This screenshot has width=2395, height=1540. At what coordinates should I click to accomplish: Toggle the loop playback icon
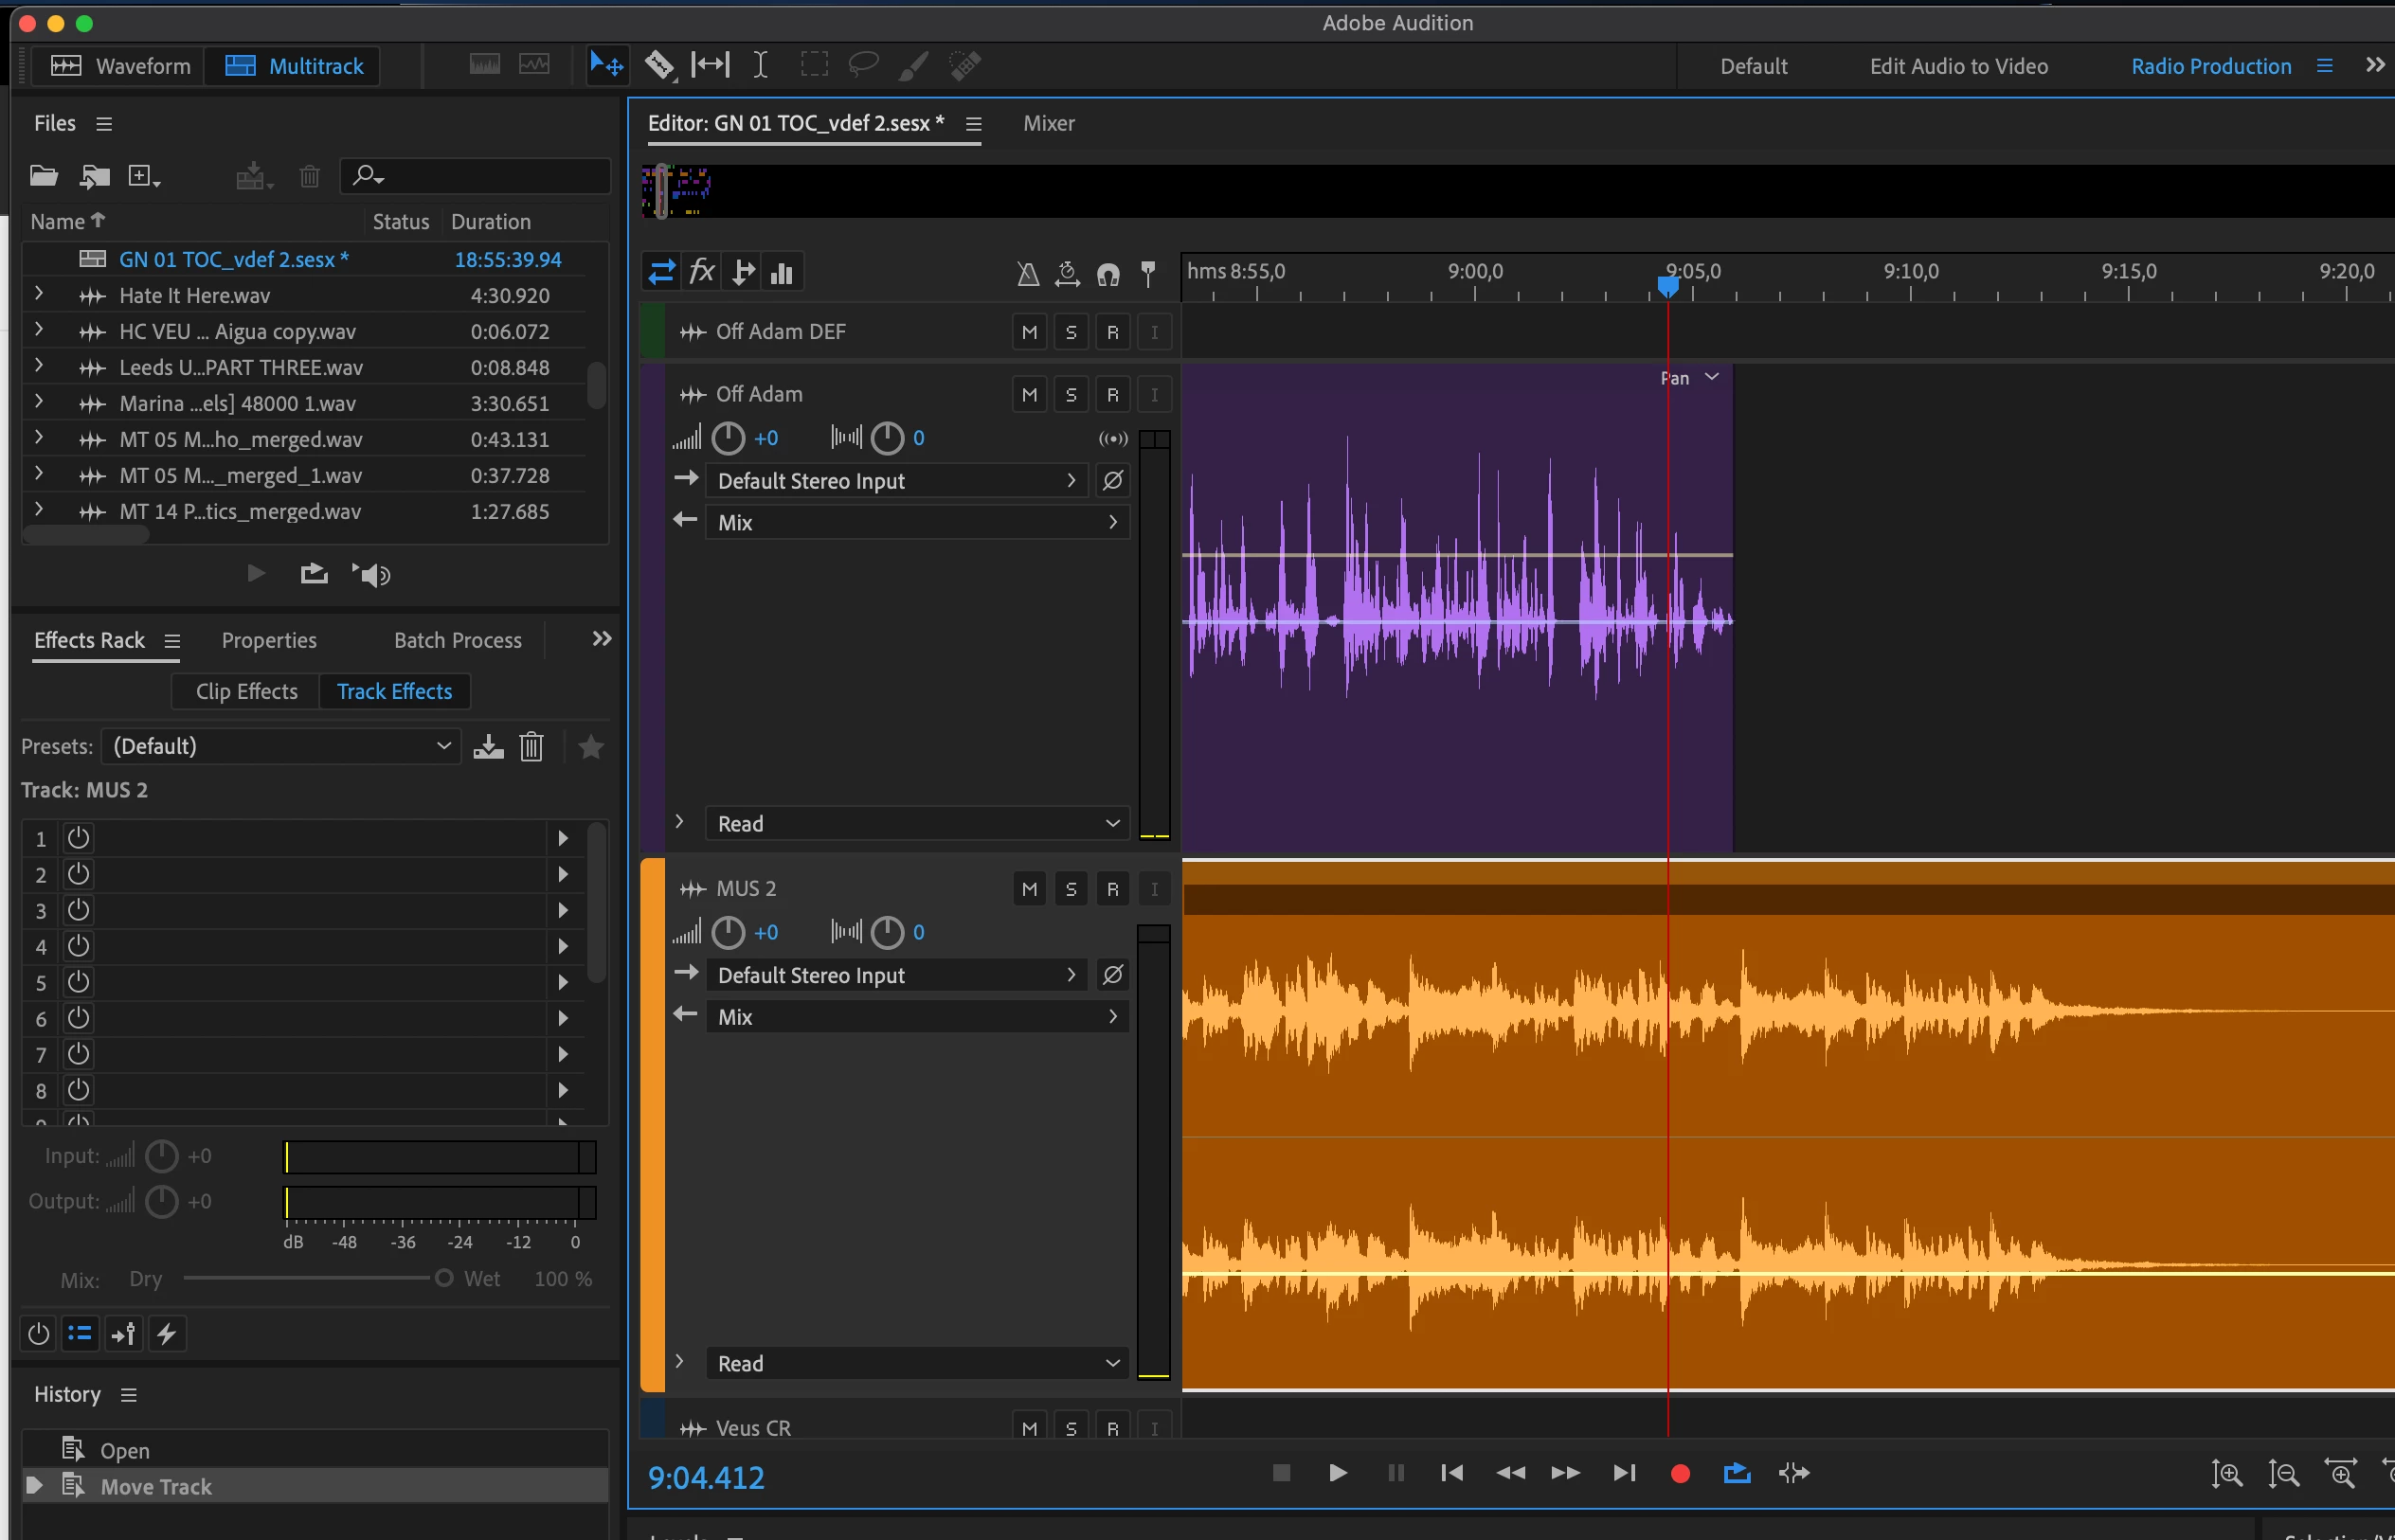1737,1473
